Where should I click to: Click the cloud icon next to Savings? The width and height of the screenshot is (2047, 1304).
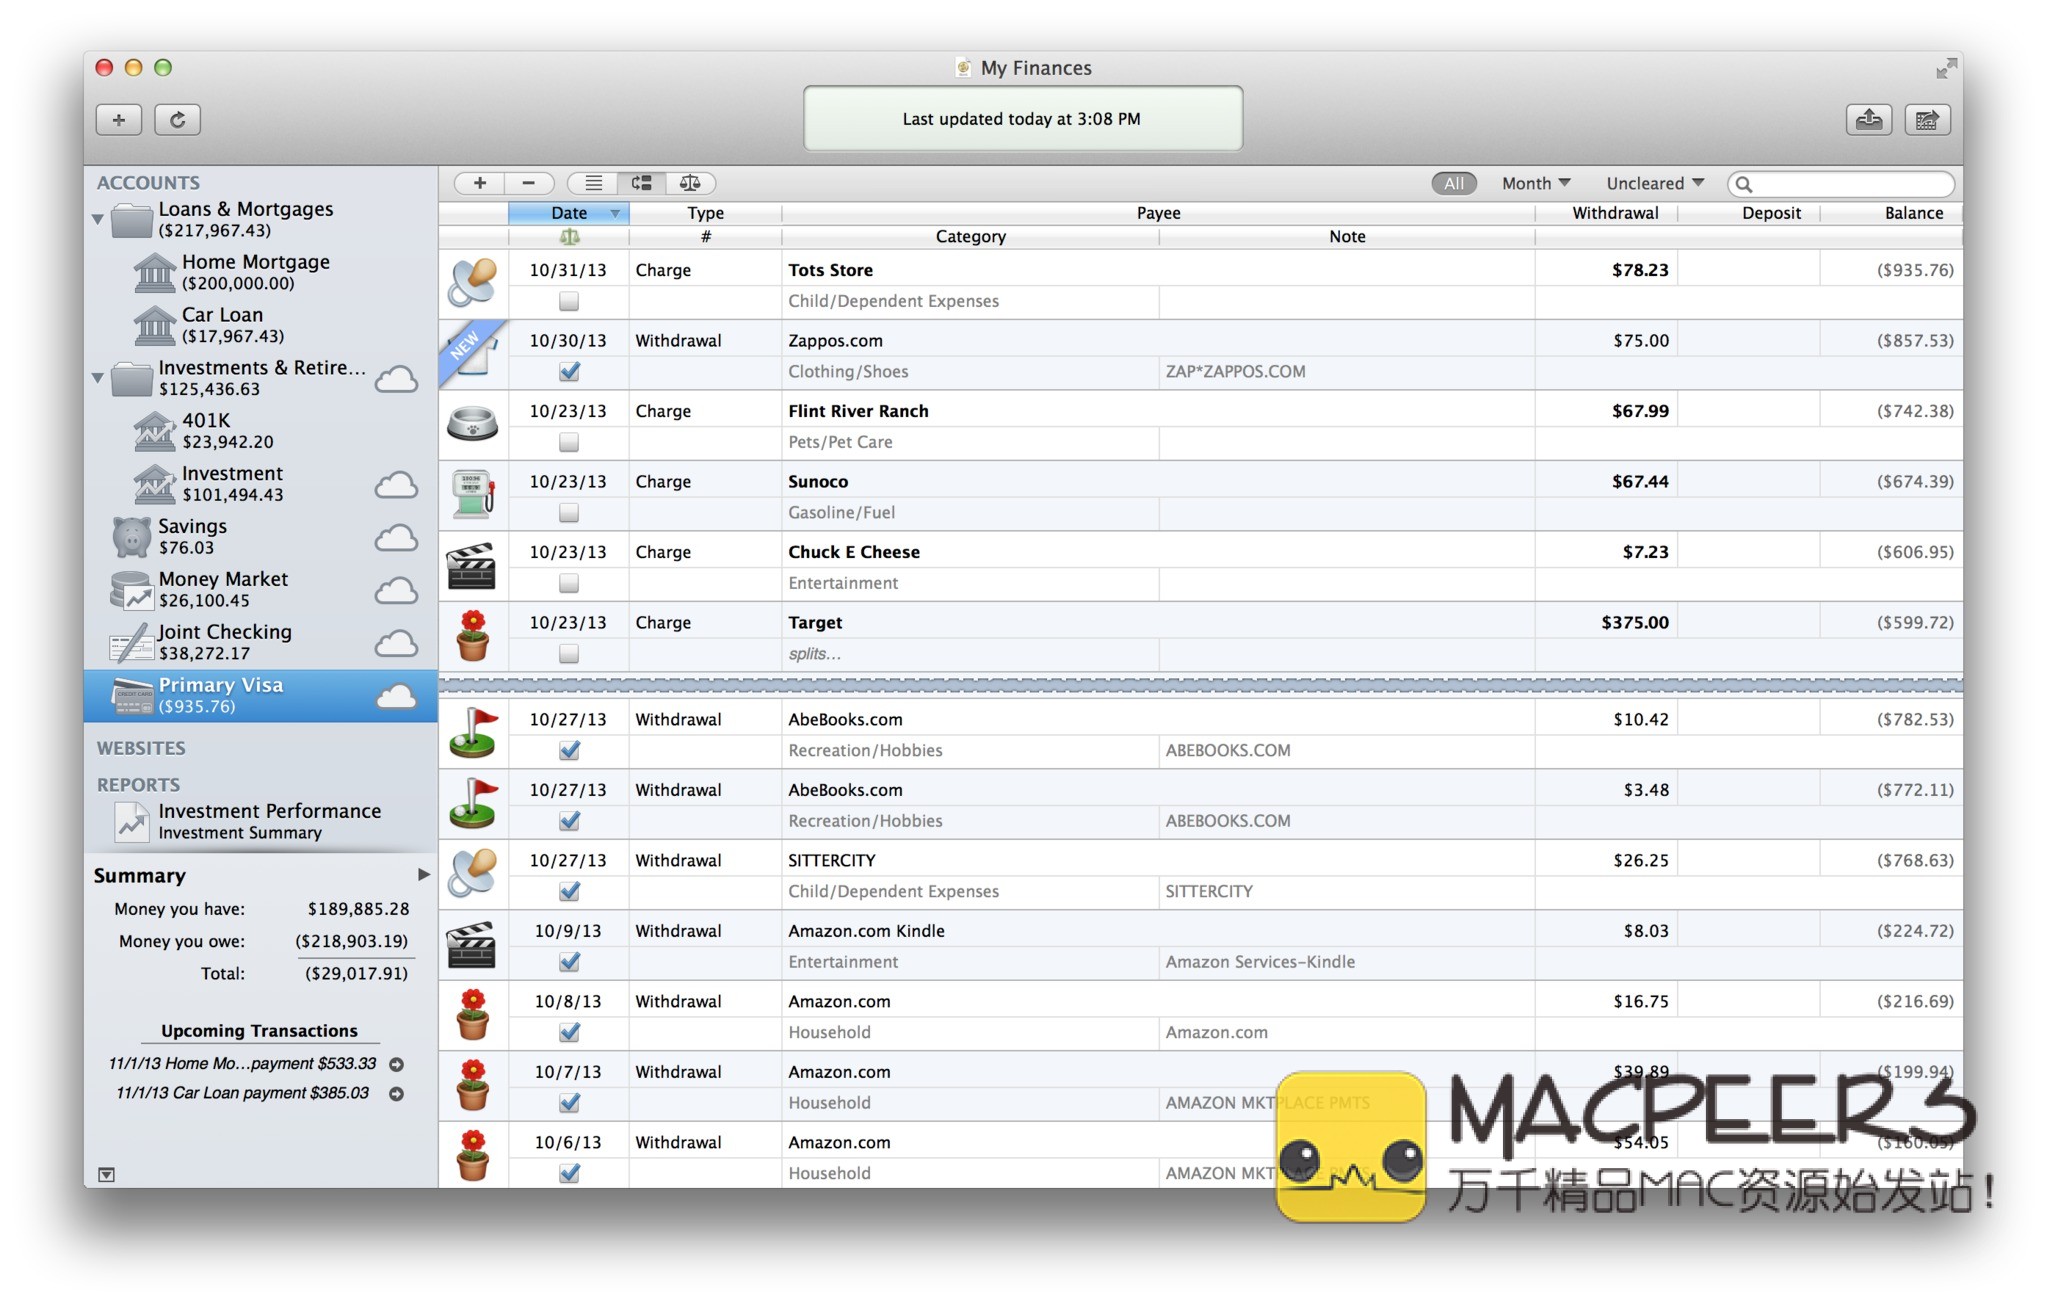pyautogui.click(x=396, y=538)
